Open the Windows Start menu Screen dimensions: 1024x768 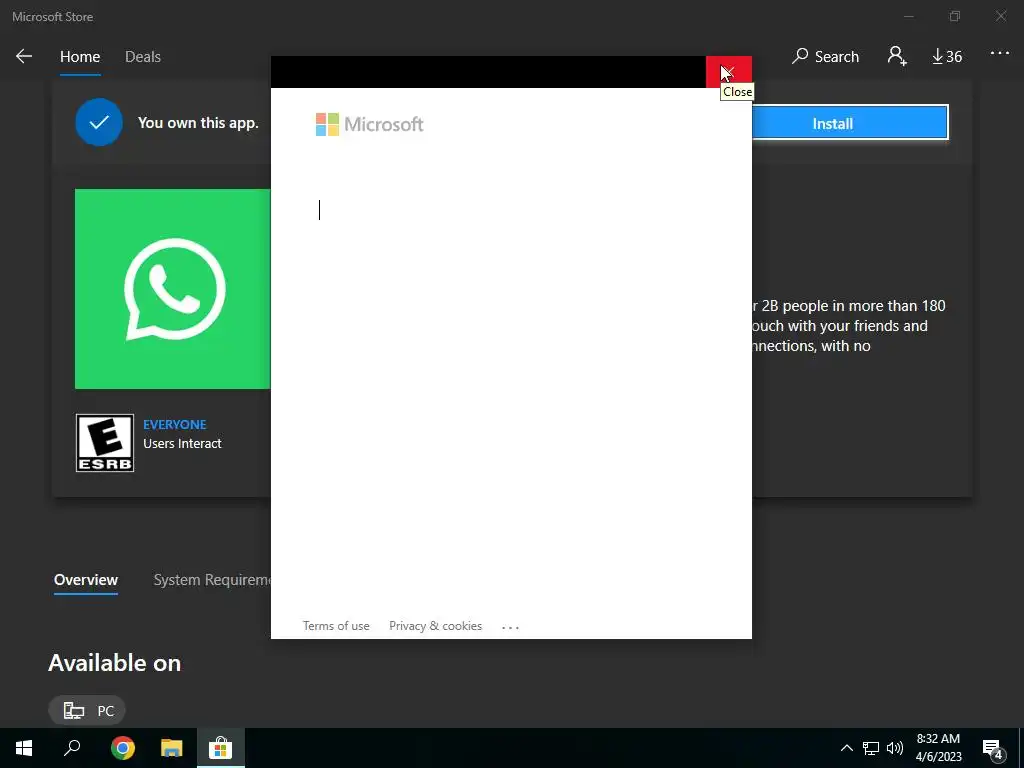[24, 748]
